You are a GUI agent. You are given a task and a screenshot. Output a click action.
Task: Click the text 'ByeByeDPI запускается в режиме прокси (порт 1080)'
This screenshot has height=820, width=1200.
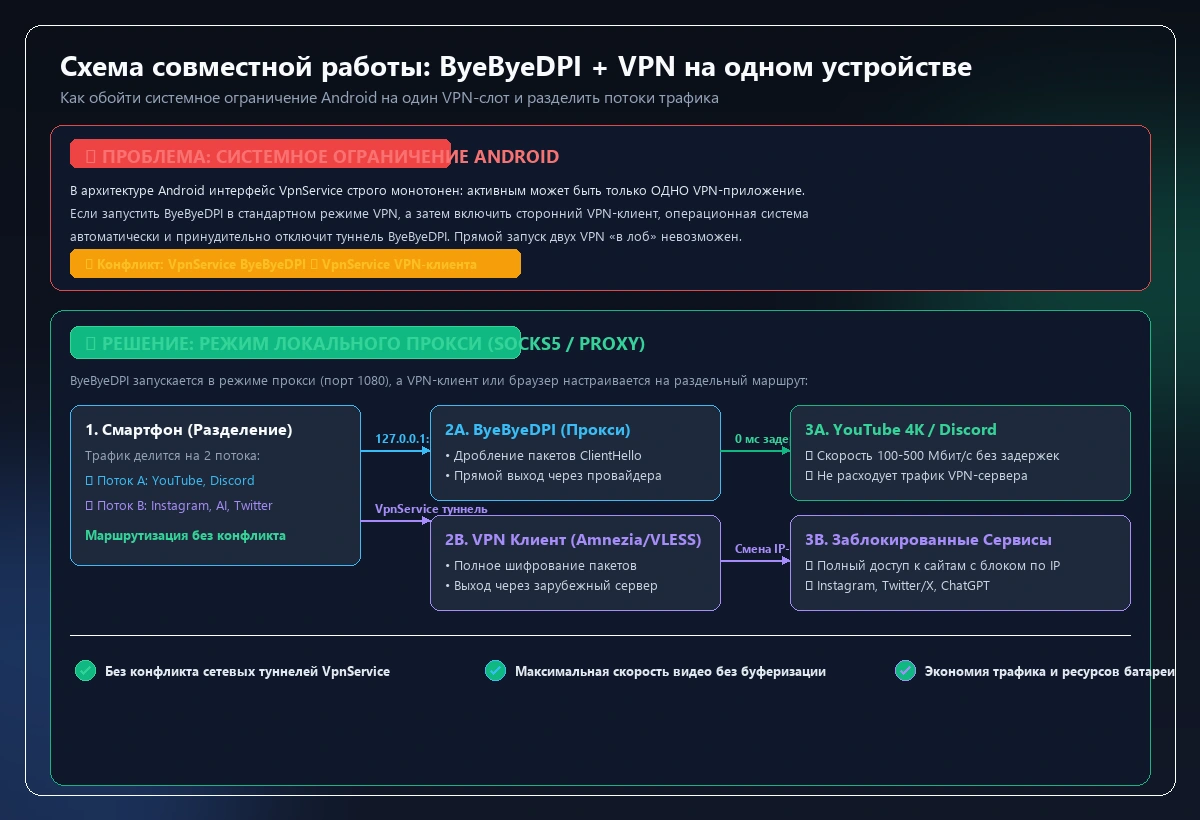tap(438, 381)
